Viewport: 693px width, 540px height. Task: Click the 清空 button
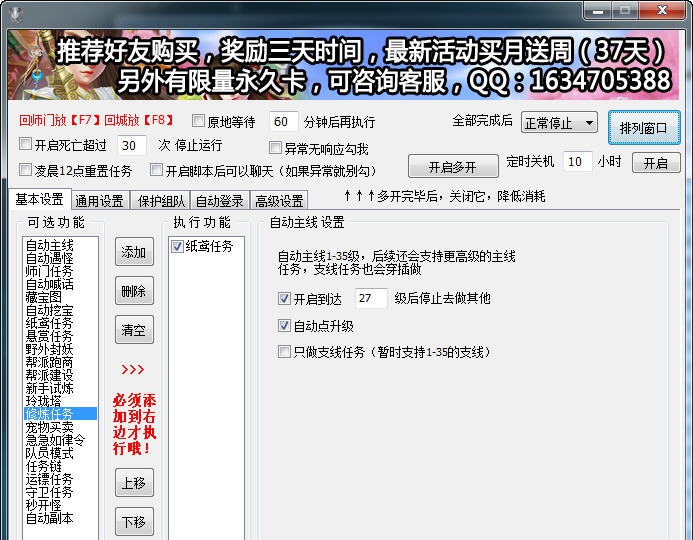pyautogui.click(x=134, y=330)
